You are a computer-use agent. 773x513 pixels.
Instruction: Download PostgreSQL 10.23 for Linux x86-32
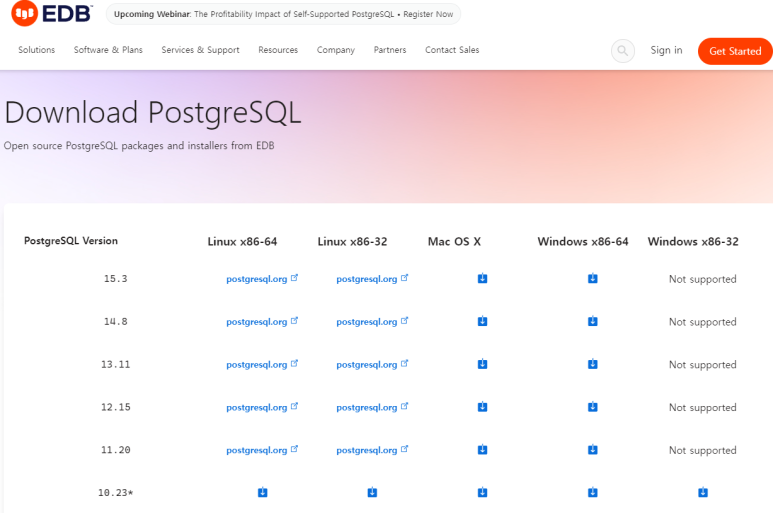[372, 492]
